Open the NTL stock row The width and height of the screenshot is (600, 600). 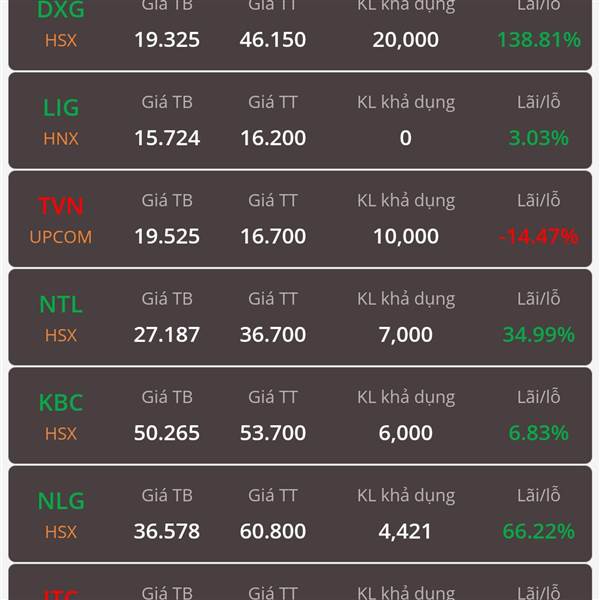point(300,317)
